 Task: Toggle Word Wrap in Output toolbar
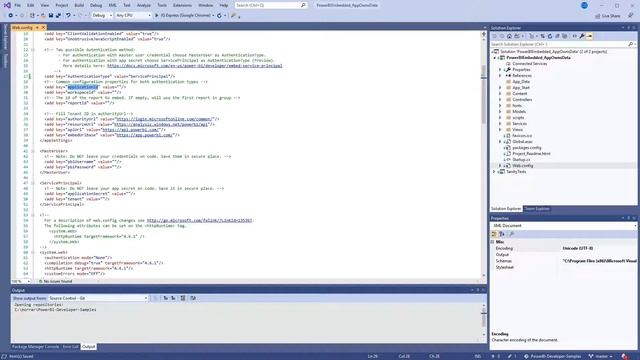point(193,298)
